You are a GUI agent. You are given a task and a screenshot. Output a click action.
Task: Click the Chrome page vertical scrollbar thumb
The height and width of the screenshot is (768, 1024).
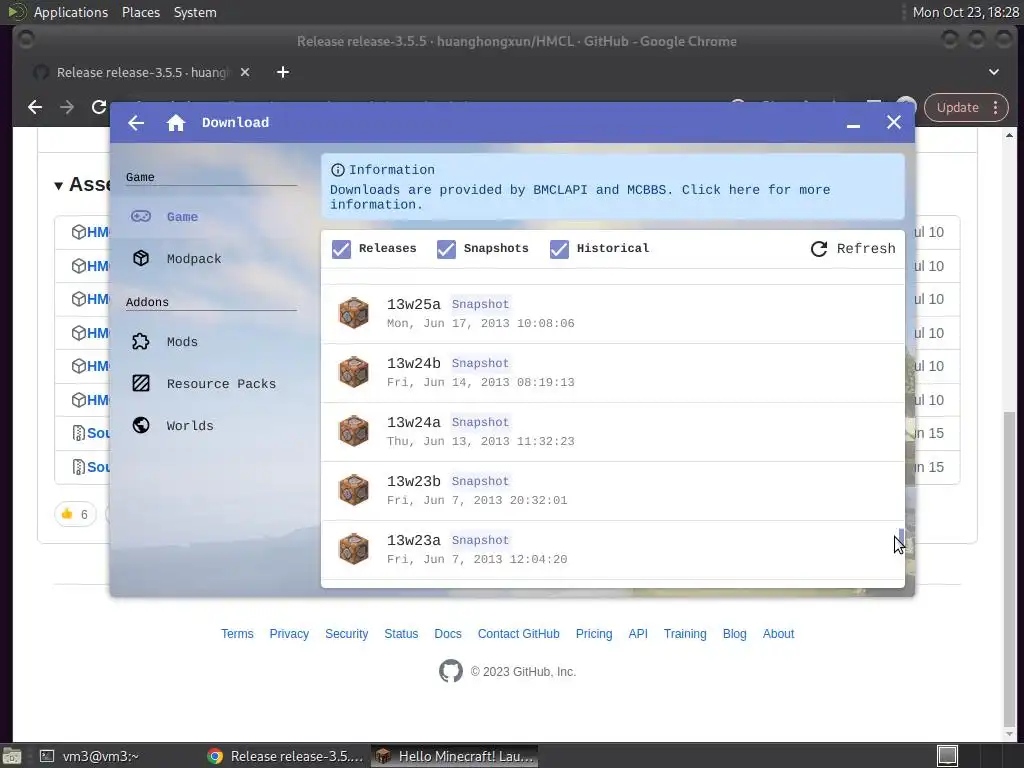pyautogui.click(x=1010, y=568)
